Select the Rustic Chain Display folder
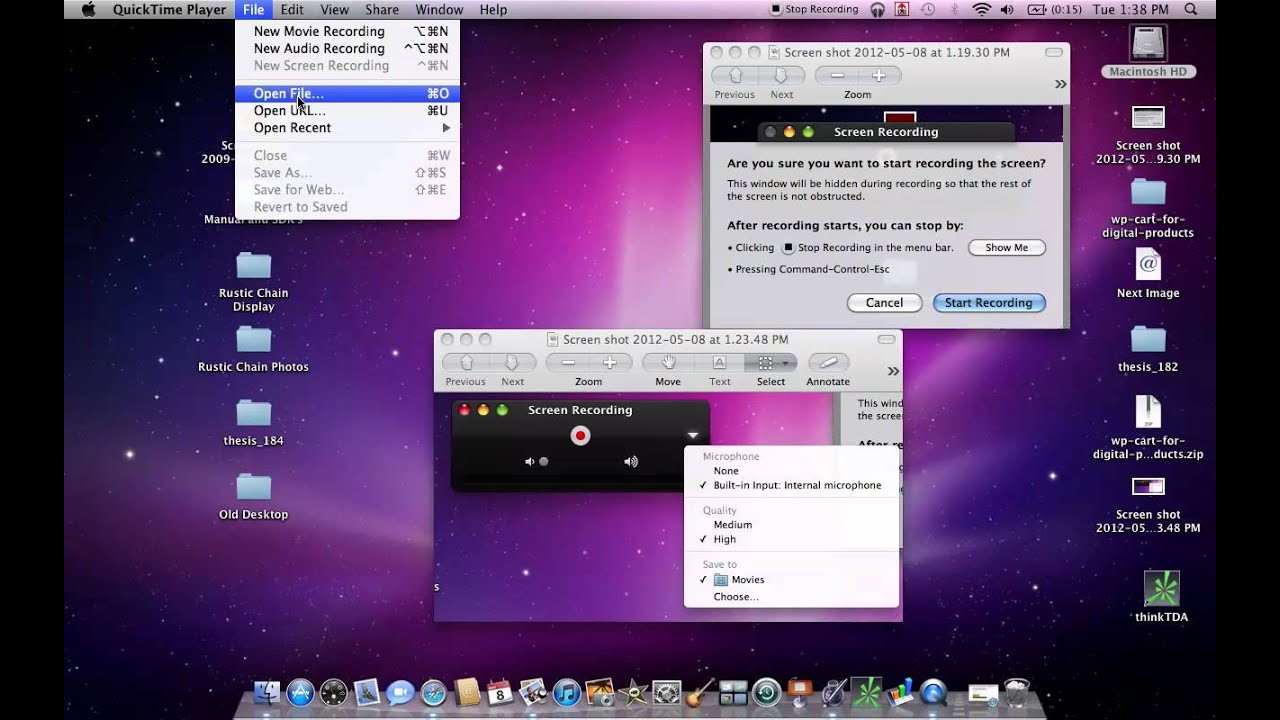Image resolution: width=1280 pixels, height=720 pixels. coord(254,265)
